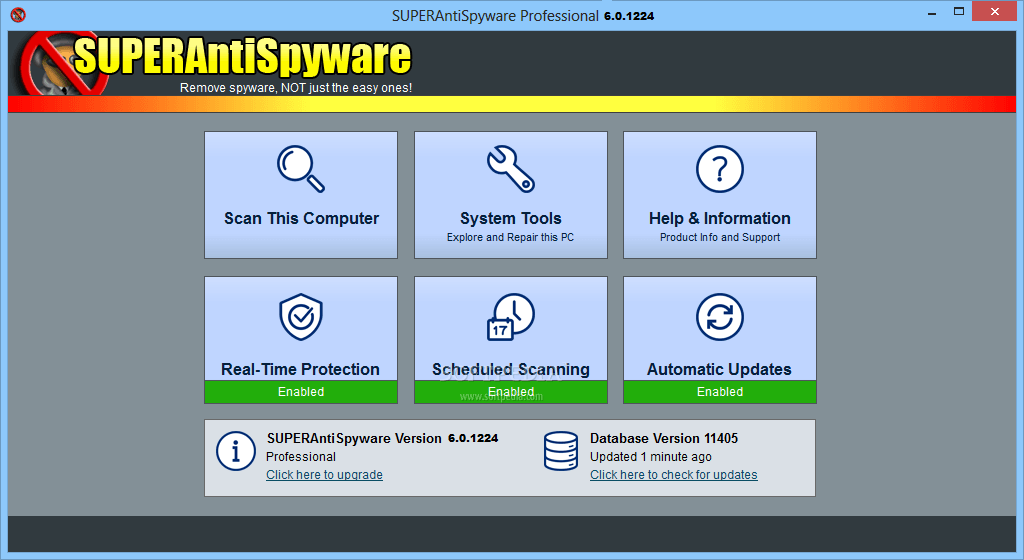Click the calendar clock scheduling icon
Viewport: 1024px width, 560px height.
[x=511, y=317]
